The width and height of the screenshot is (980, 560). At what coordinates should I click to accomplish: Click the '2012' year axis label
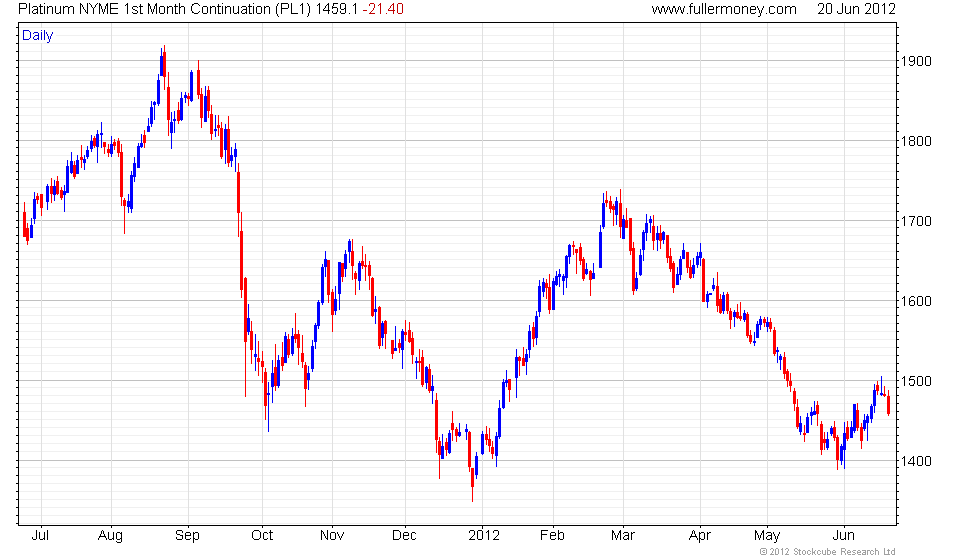pos(484,536)
